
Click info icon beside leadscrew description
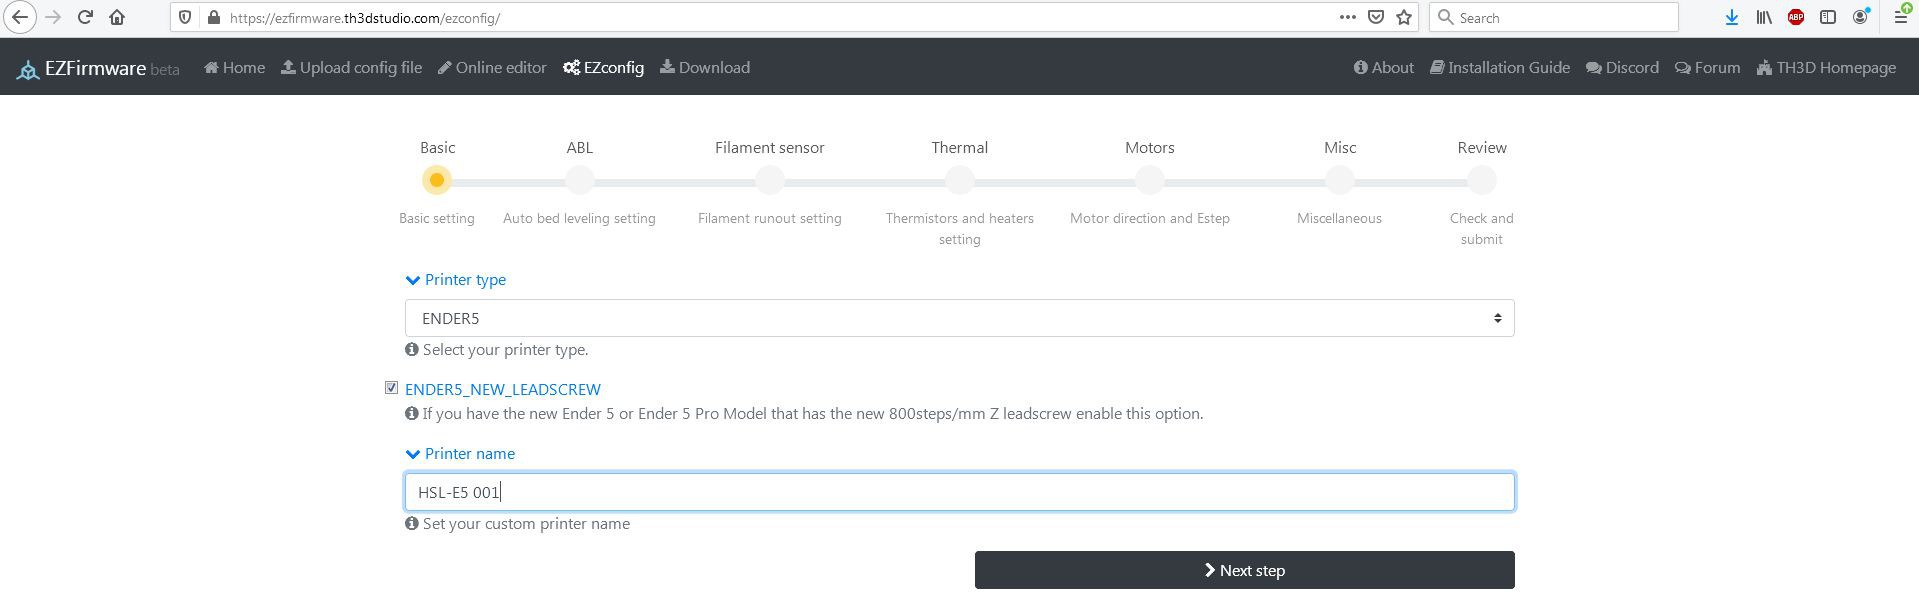click(x=412, y=414)
